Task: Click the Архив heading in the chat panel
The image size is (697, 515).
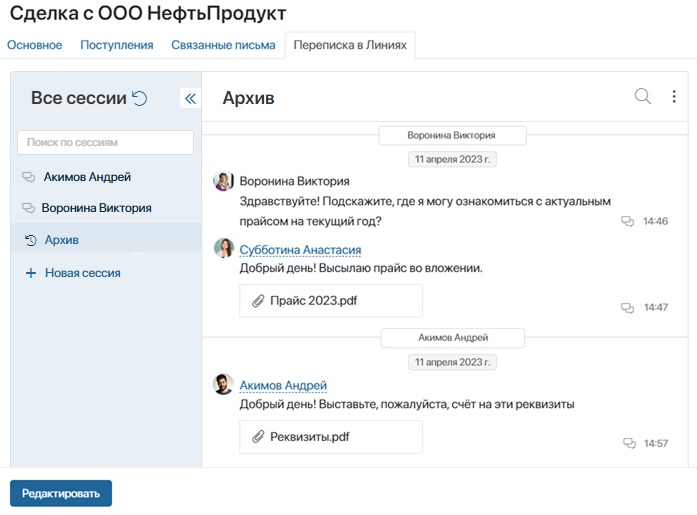Action: (x=248, y=98)
